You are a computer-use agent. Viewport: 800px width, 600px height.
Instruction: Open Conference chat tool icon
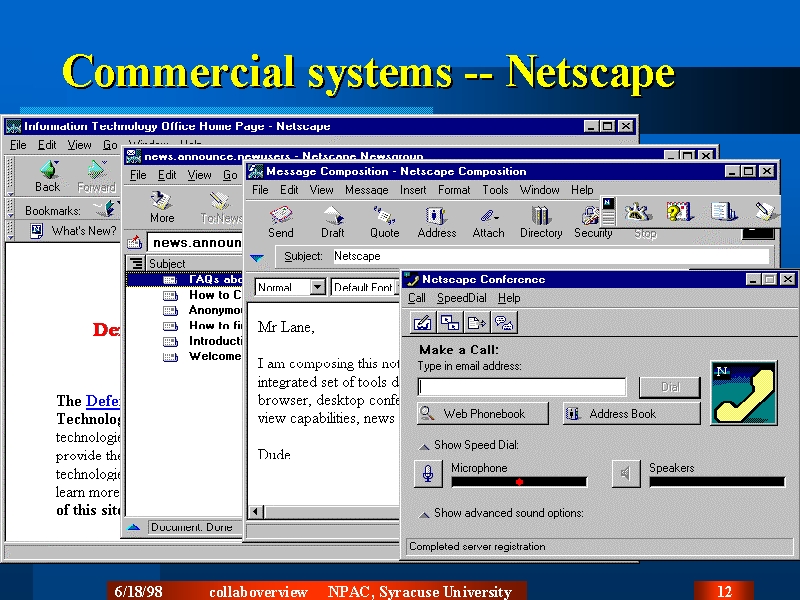point(504,322)
